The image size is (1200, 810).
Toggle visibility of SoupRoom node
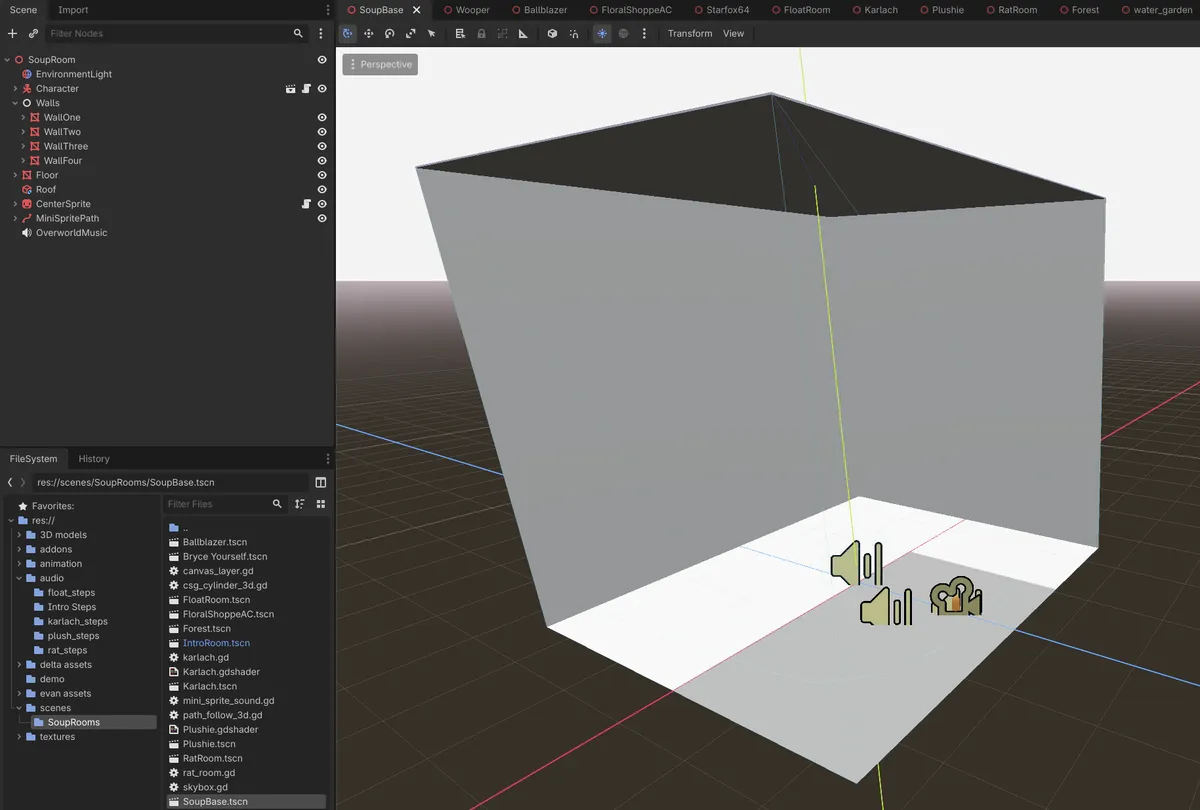[322, 60]
